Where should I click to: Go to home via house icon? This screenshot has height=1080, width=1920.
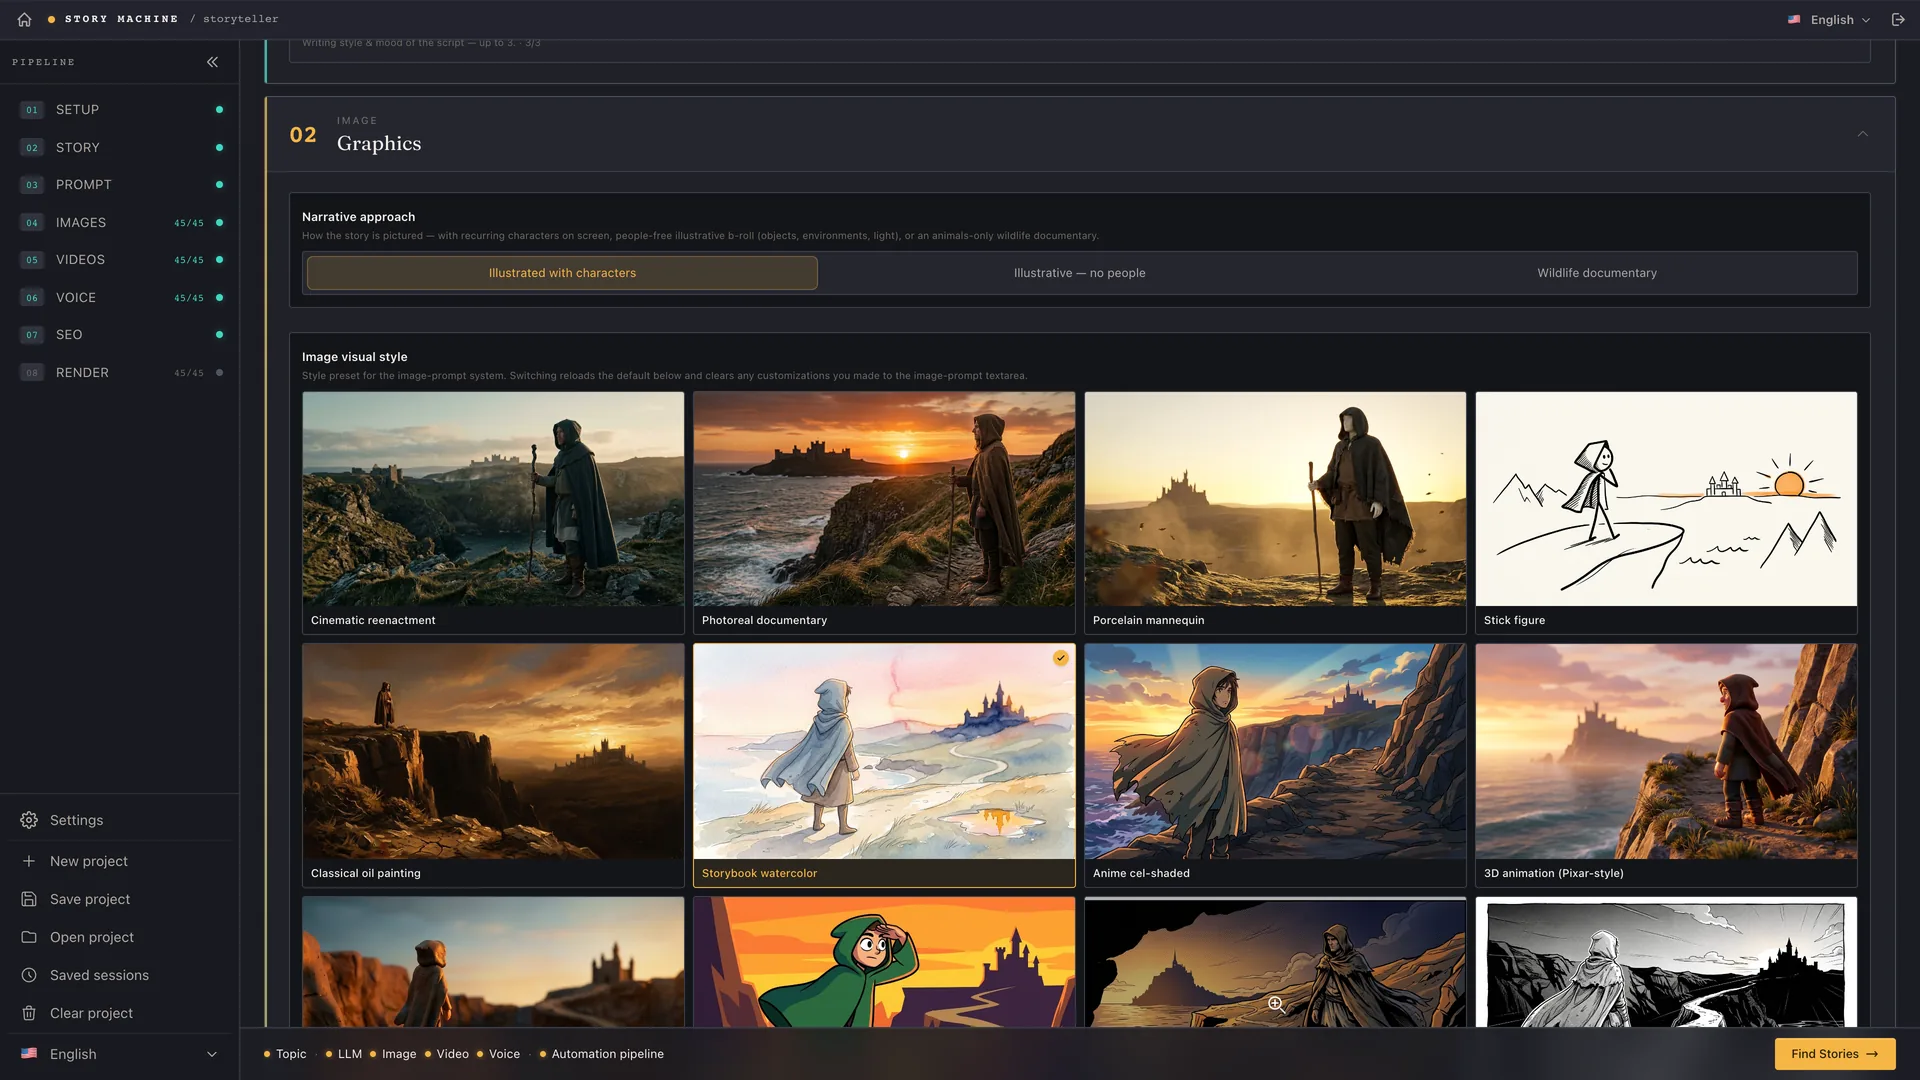[x=24, y=19]
